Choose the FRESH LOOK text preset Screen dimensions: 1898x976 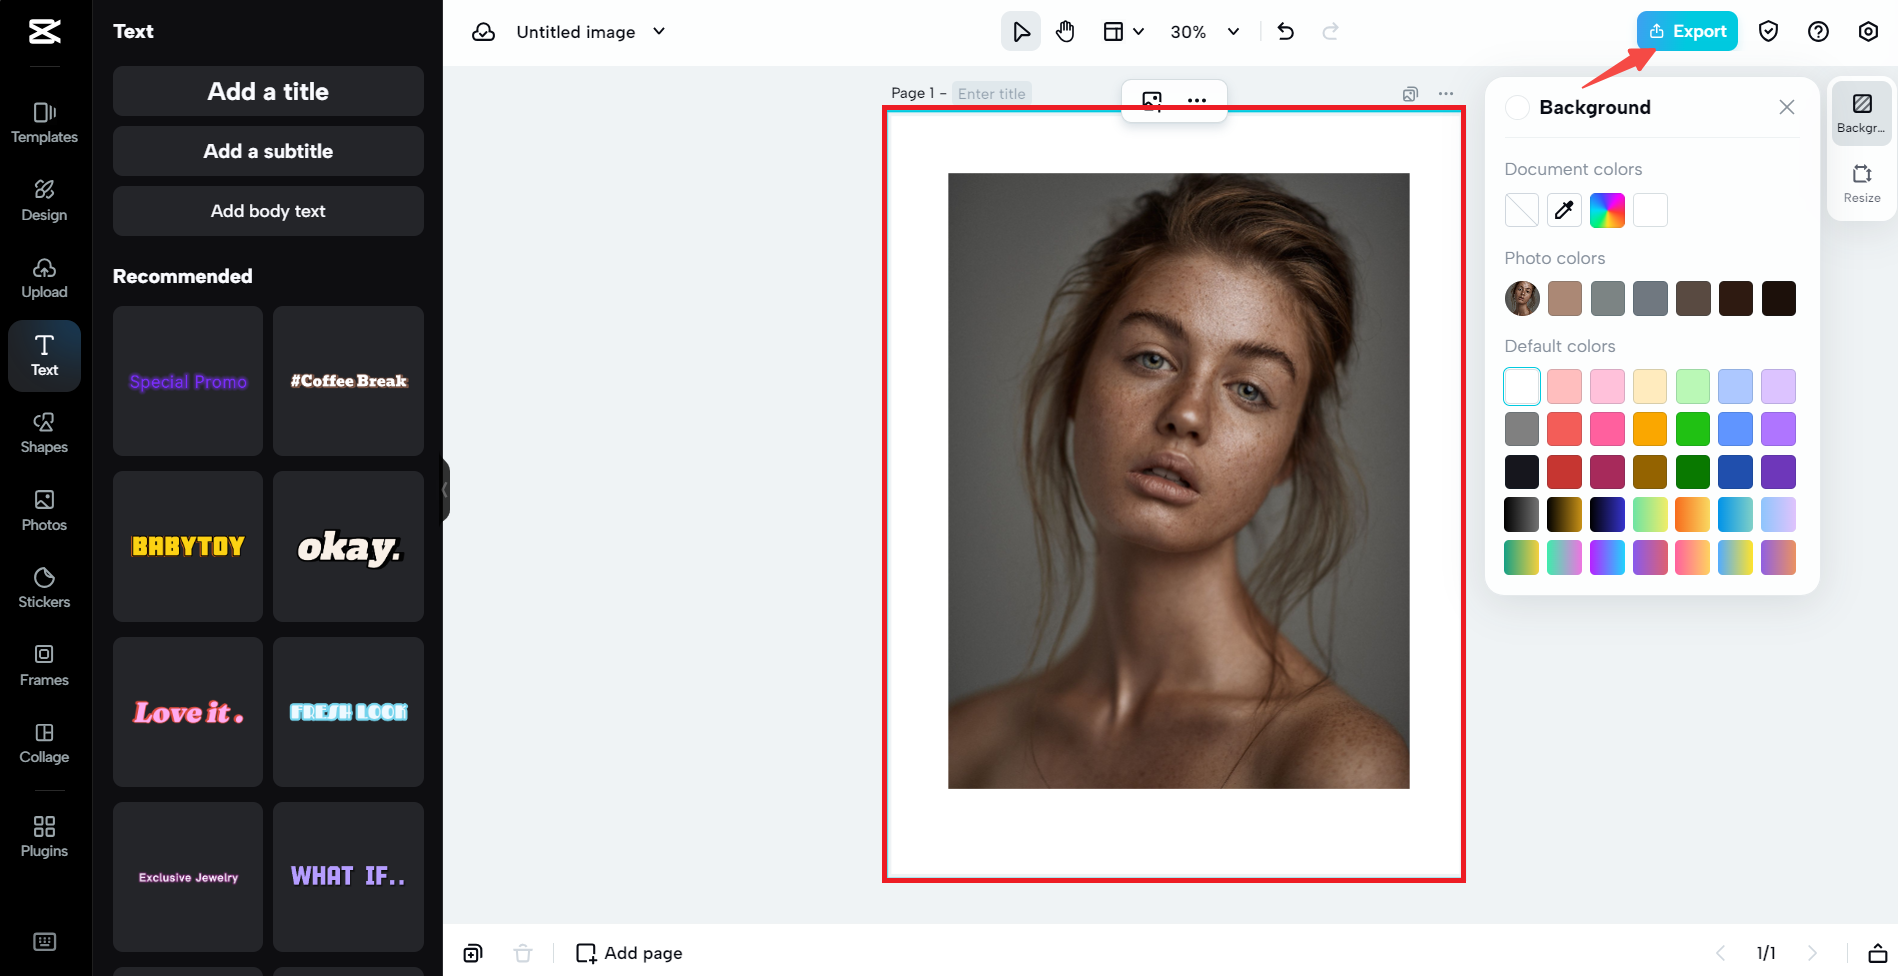pyautogui.click(x=348, y=712)
